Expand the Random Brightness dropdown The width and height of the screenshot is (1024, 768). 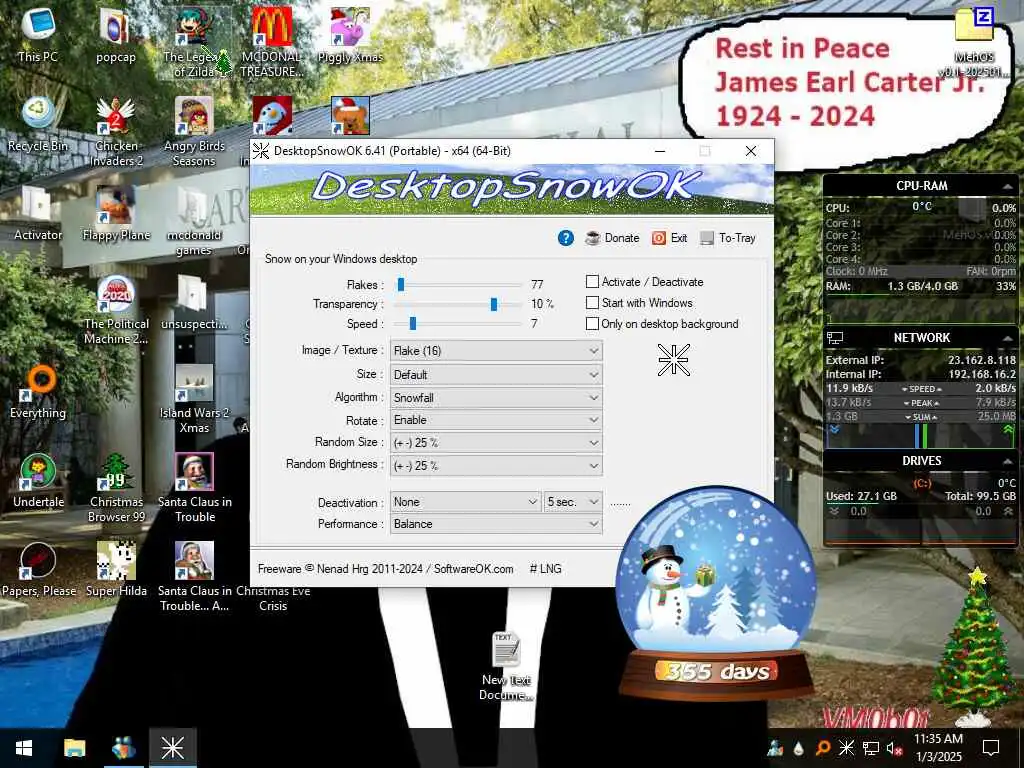click(496, 466)
